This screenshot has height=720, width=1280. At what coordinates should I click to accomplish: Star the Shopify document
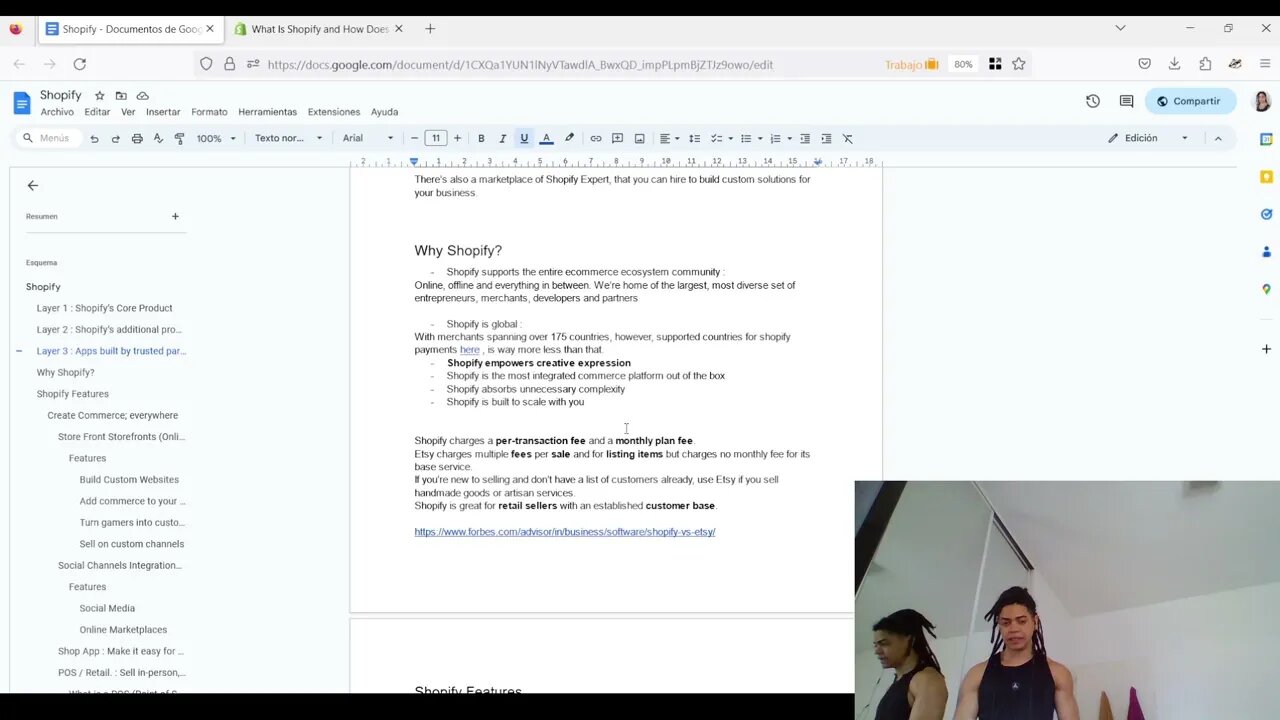point(99,95)
